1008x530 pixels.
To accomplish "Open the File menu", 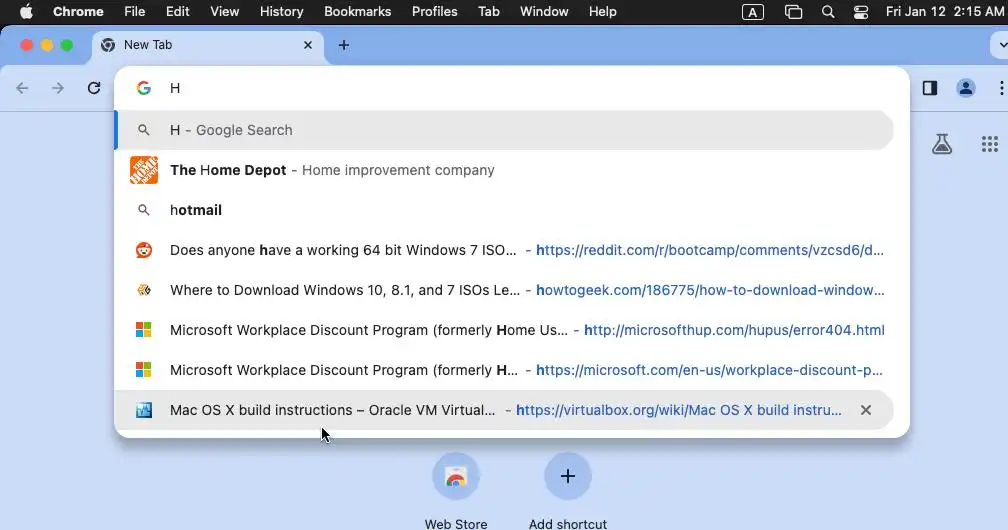I will (134, 12).
